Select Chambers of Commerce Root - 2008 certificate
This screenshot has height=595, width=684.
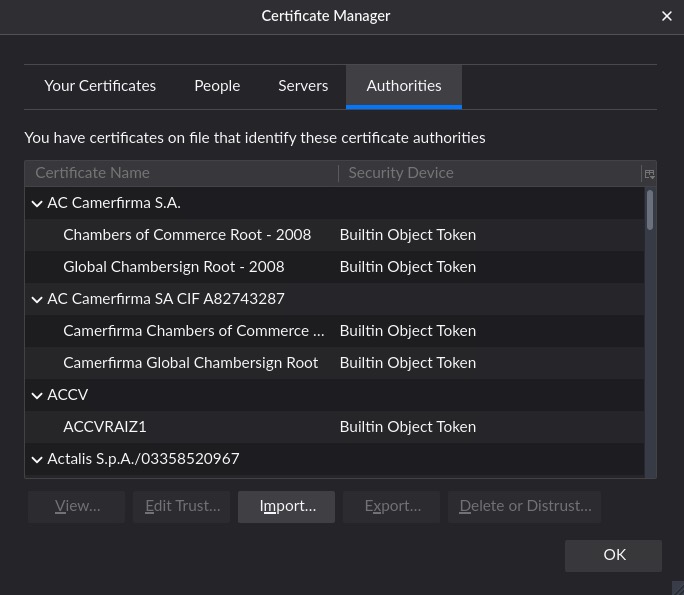[187, 235]
